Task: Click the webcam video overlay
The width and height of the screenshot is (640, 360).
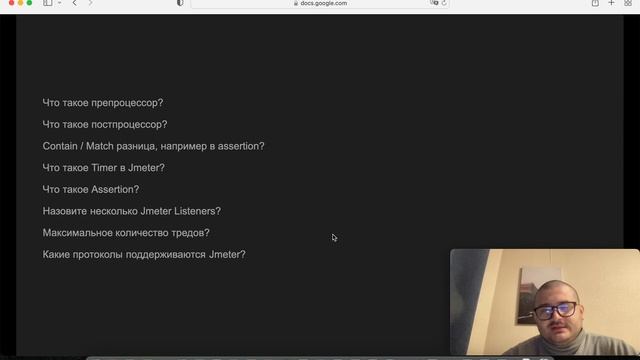Action: [x=545, y=302]
